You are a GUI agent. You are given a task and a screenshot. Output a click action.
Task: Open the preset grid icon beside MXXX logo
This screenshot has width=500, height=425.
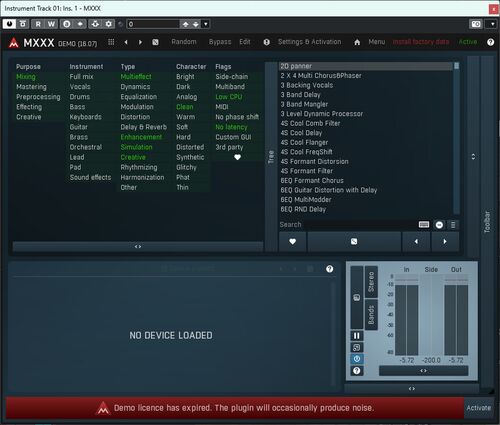(x=111, y=42)
